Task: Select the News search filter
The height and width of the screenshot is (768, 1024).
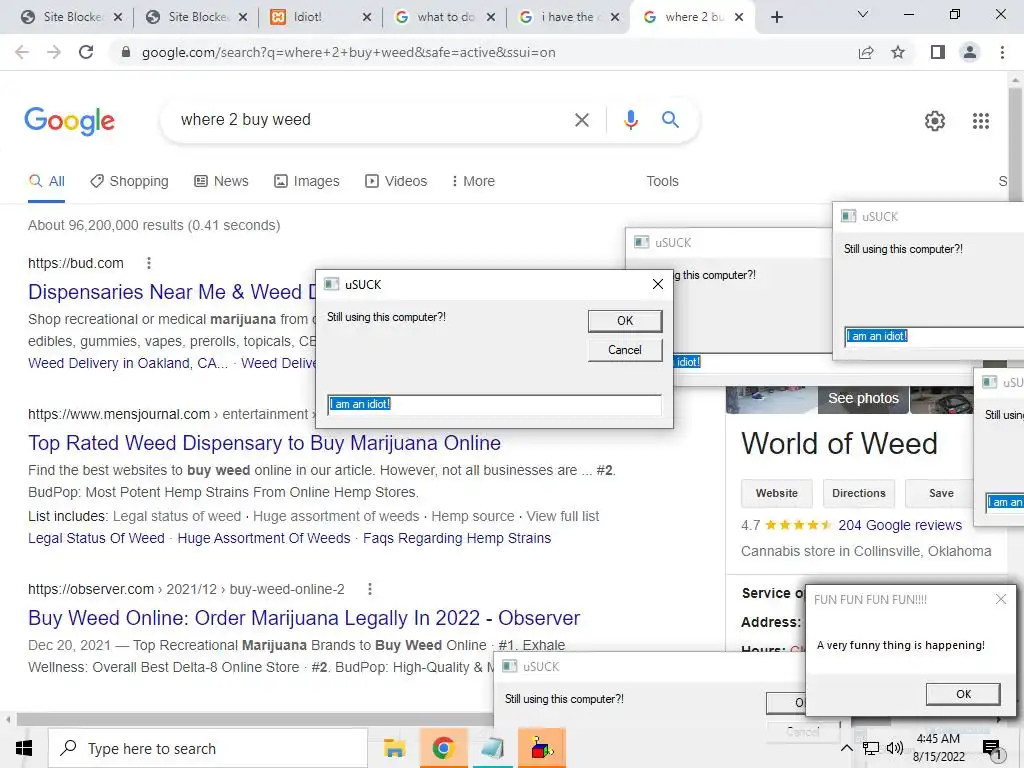Action: (221, 181)
